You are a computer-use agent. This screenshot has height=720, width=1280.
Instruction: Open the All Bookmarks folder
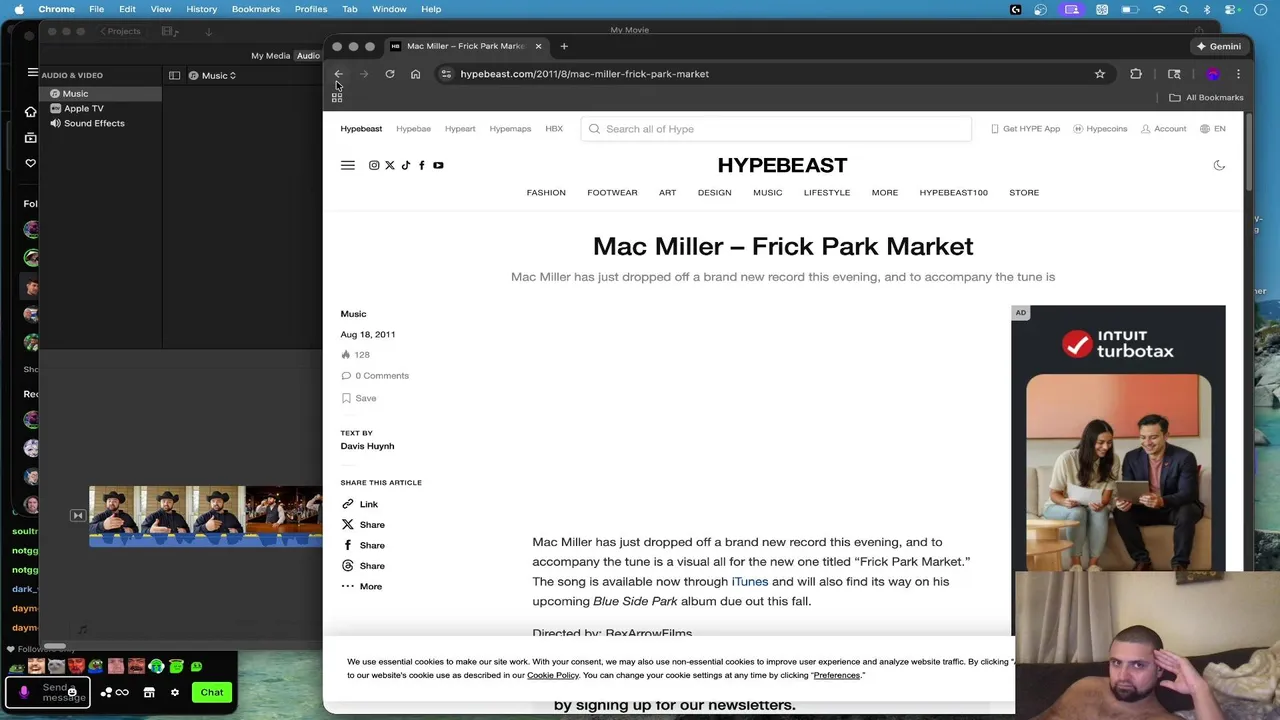1207,97
